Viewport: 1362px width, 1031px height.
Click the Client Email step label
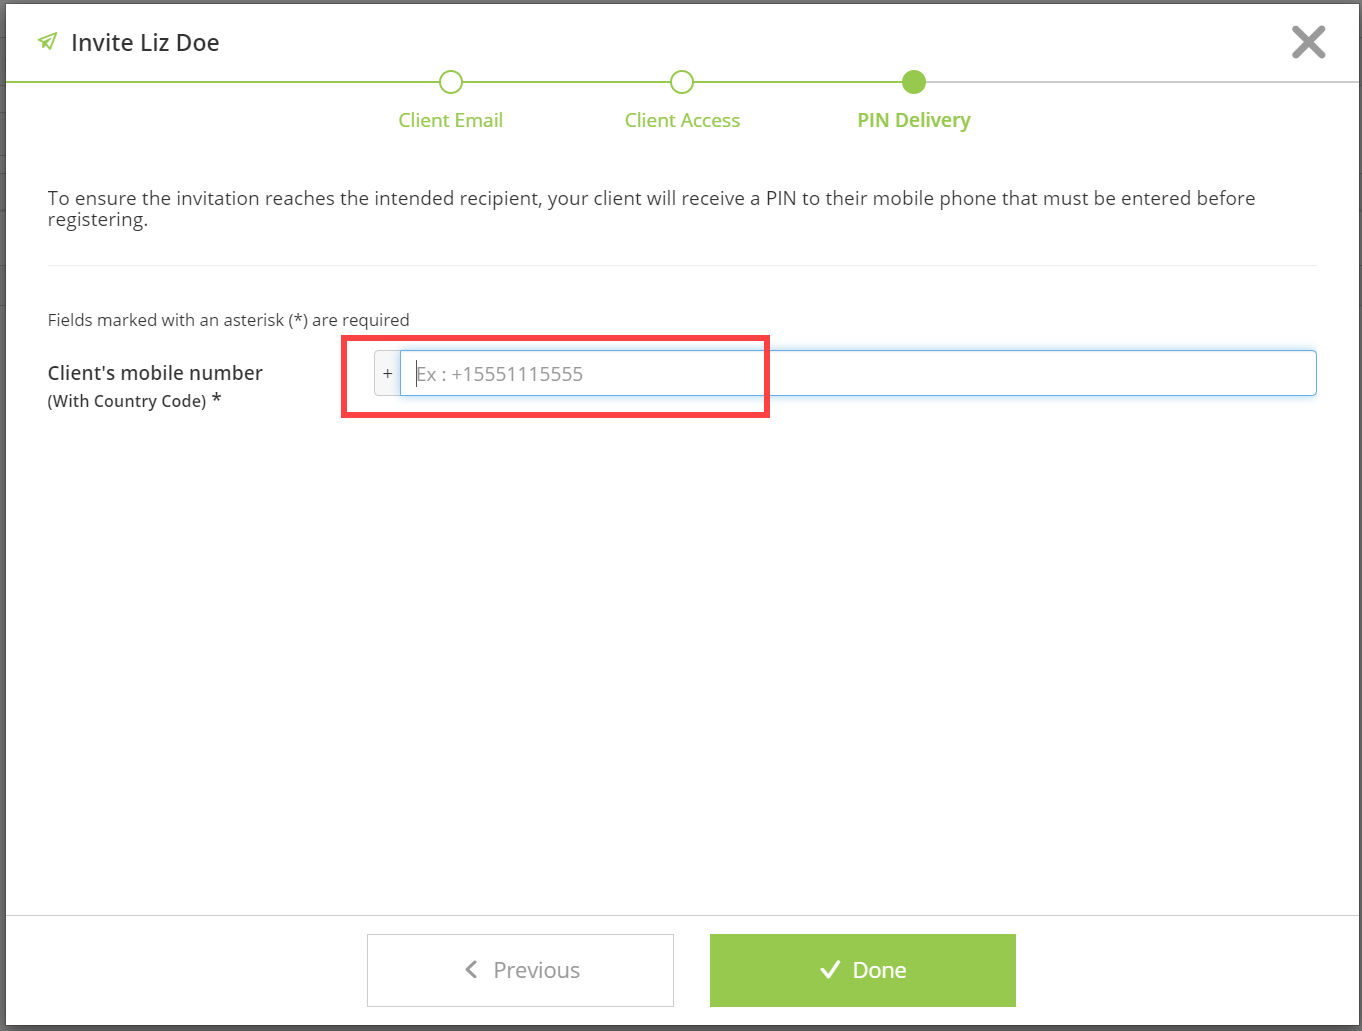[x=451, y=120]
